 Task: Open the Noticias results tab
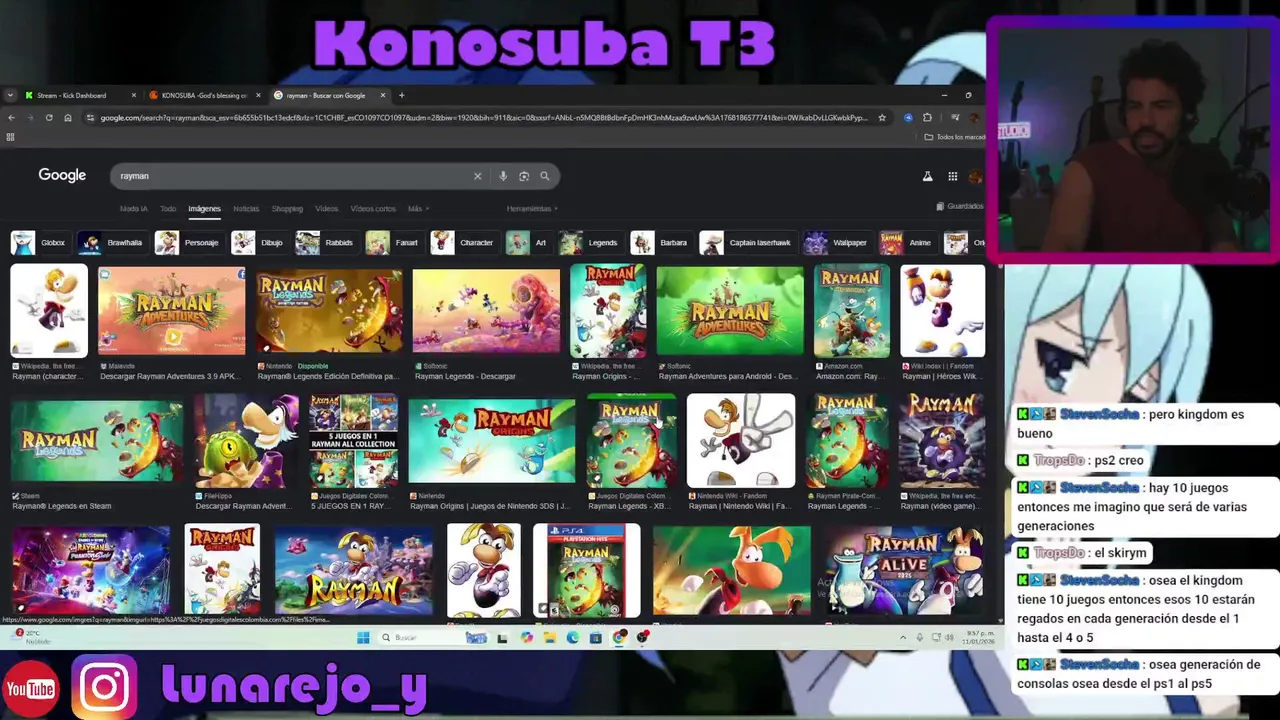pos(246,209)
